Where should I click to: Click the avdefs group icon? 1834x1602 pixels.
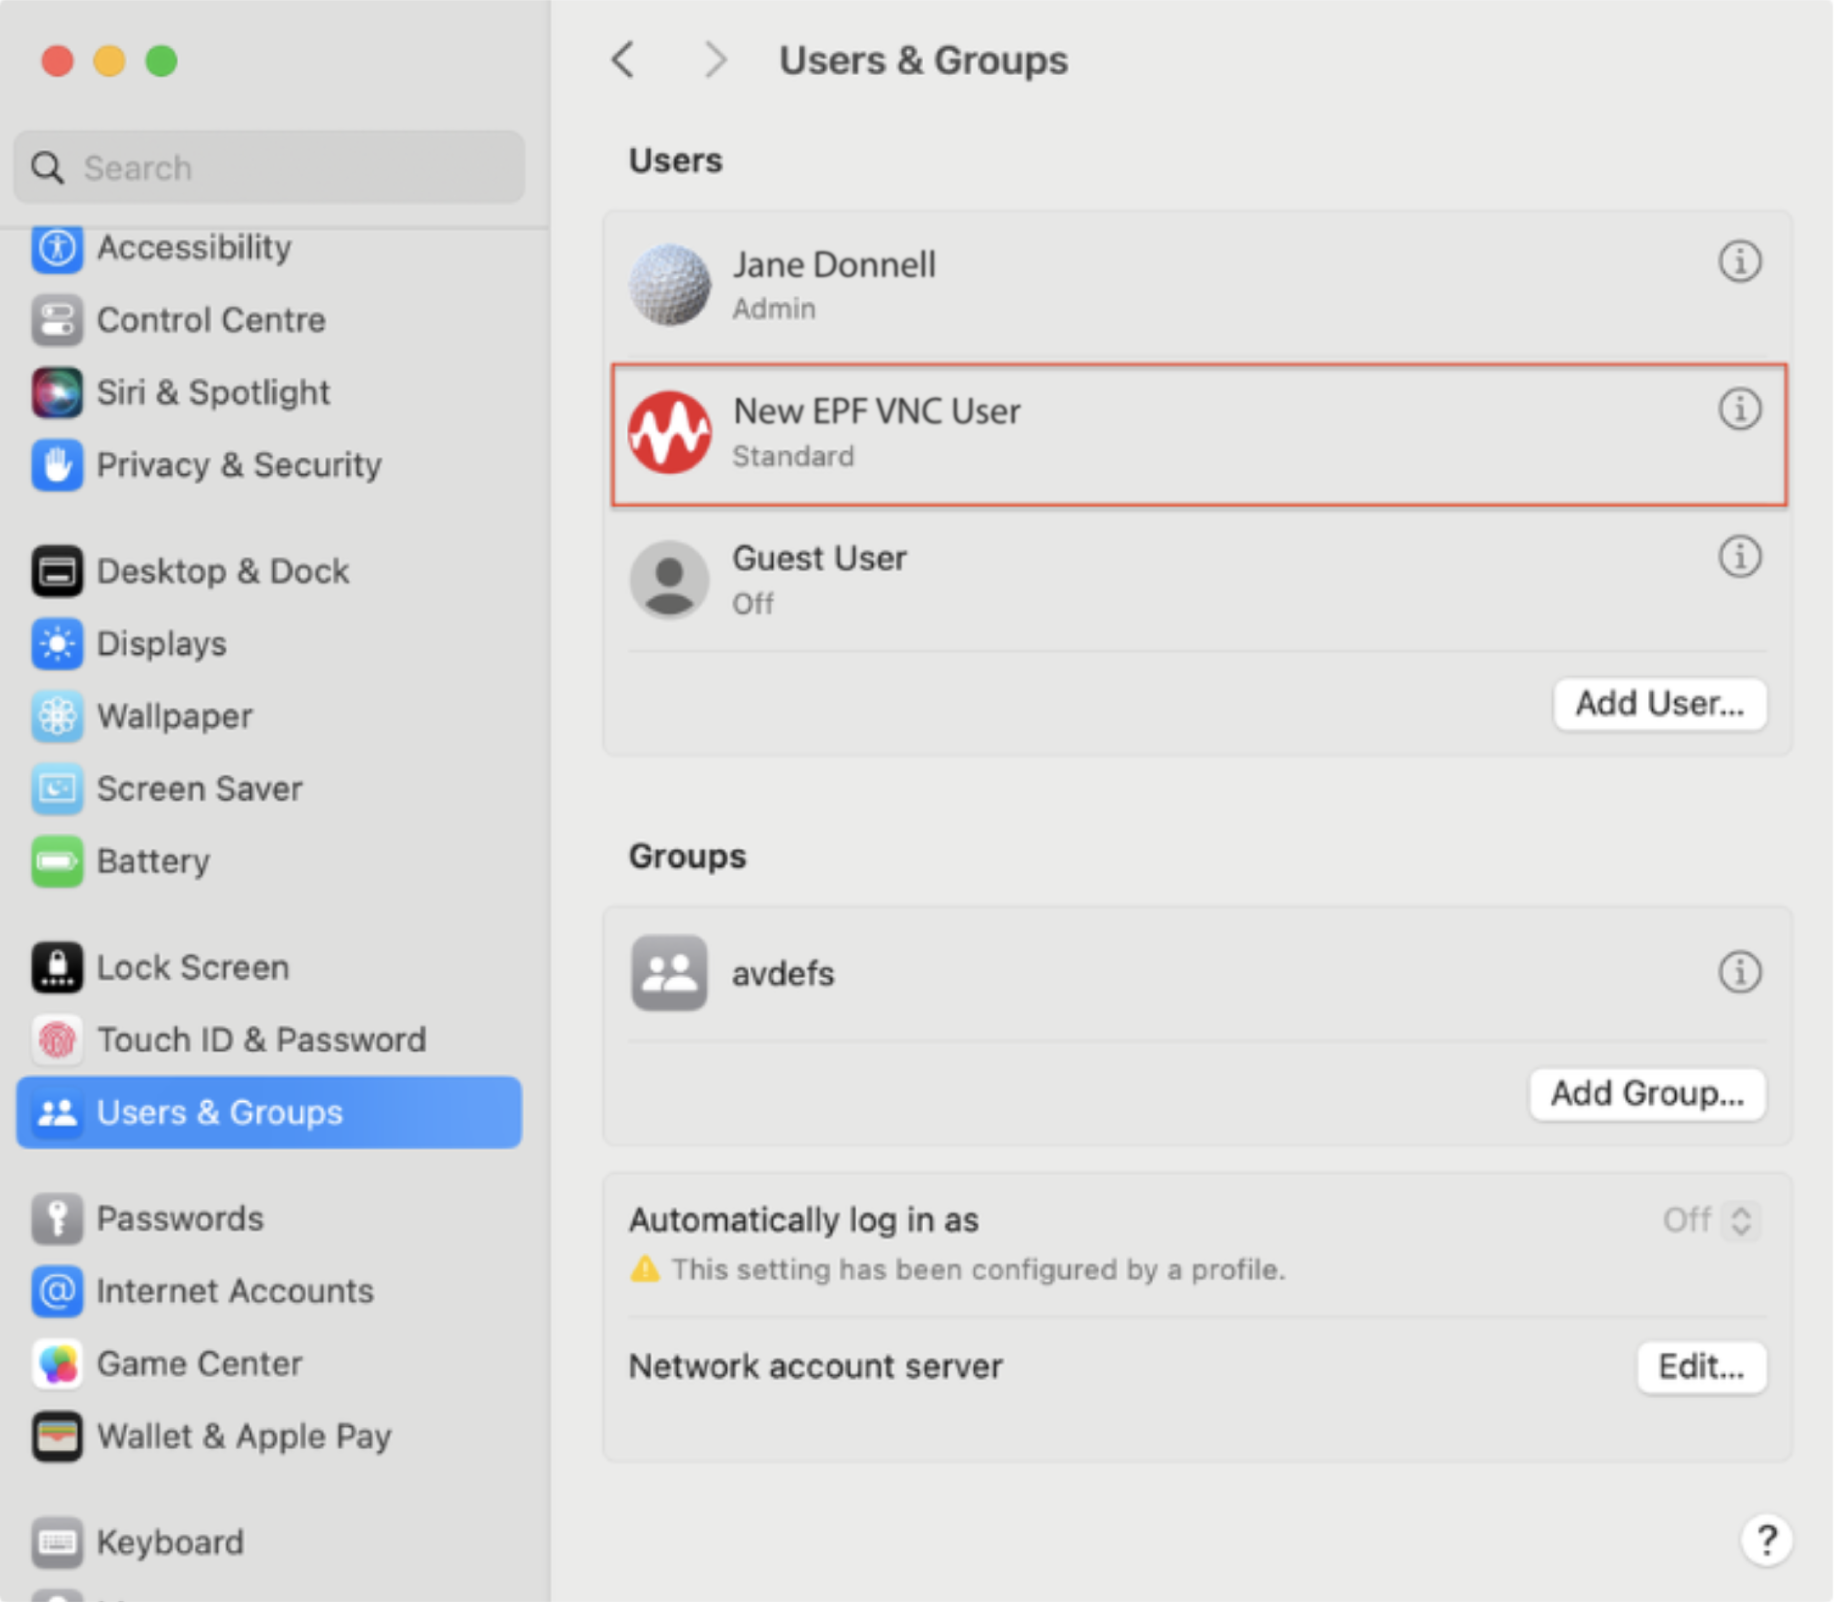click(x=669, y=973)
